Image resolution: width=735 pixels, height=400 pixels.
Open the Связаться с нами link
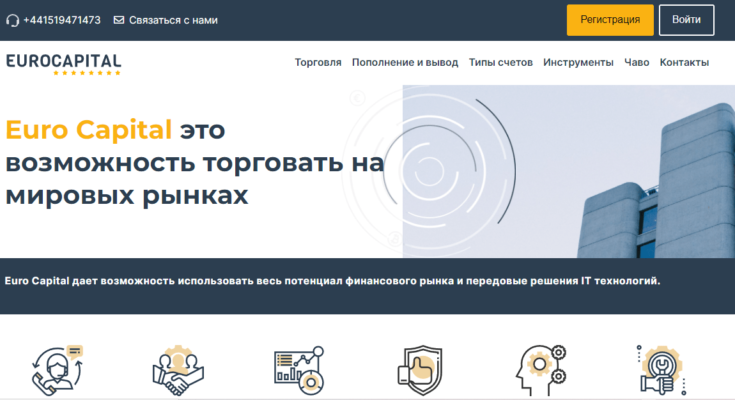(173, 20)
